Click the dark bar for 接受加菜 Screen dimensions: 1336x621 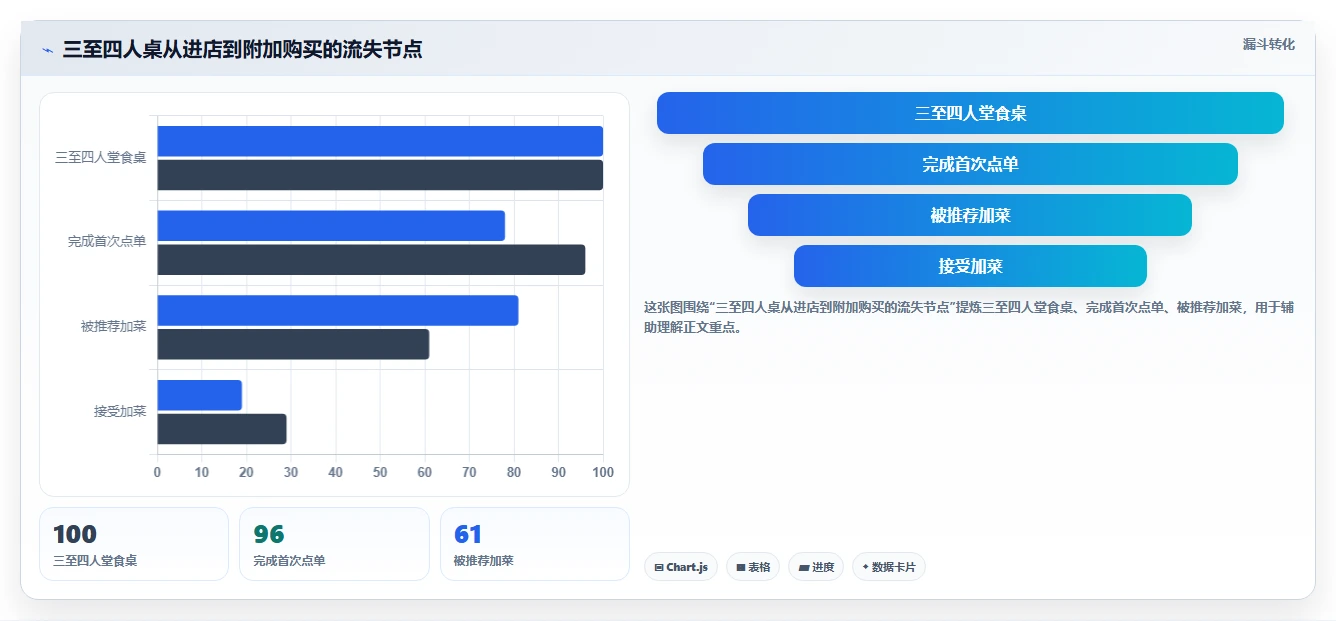point(222,429)
